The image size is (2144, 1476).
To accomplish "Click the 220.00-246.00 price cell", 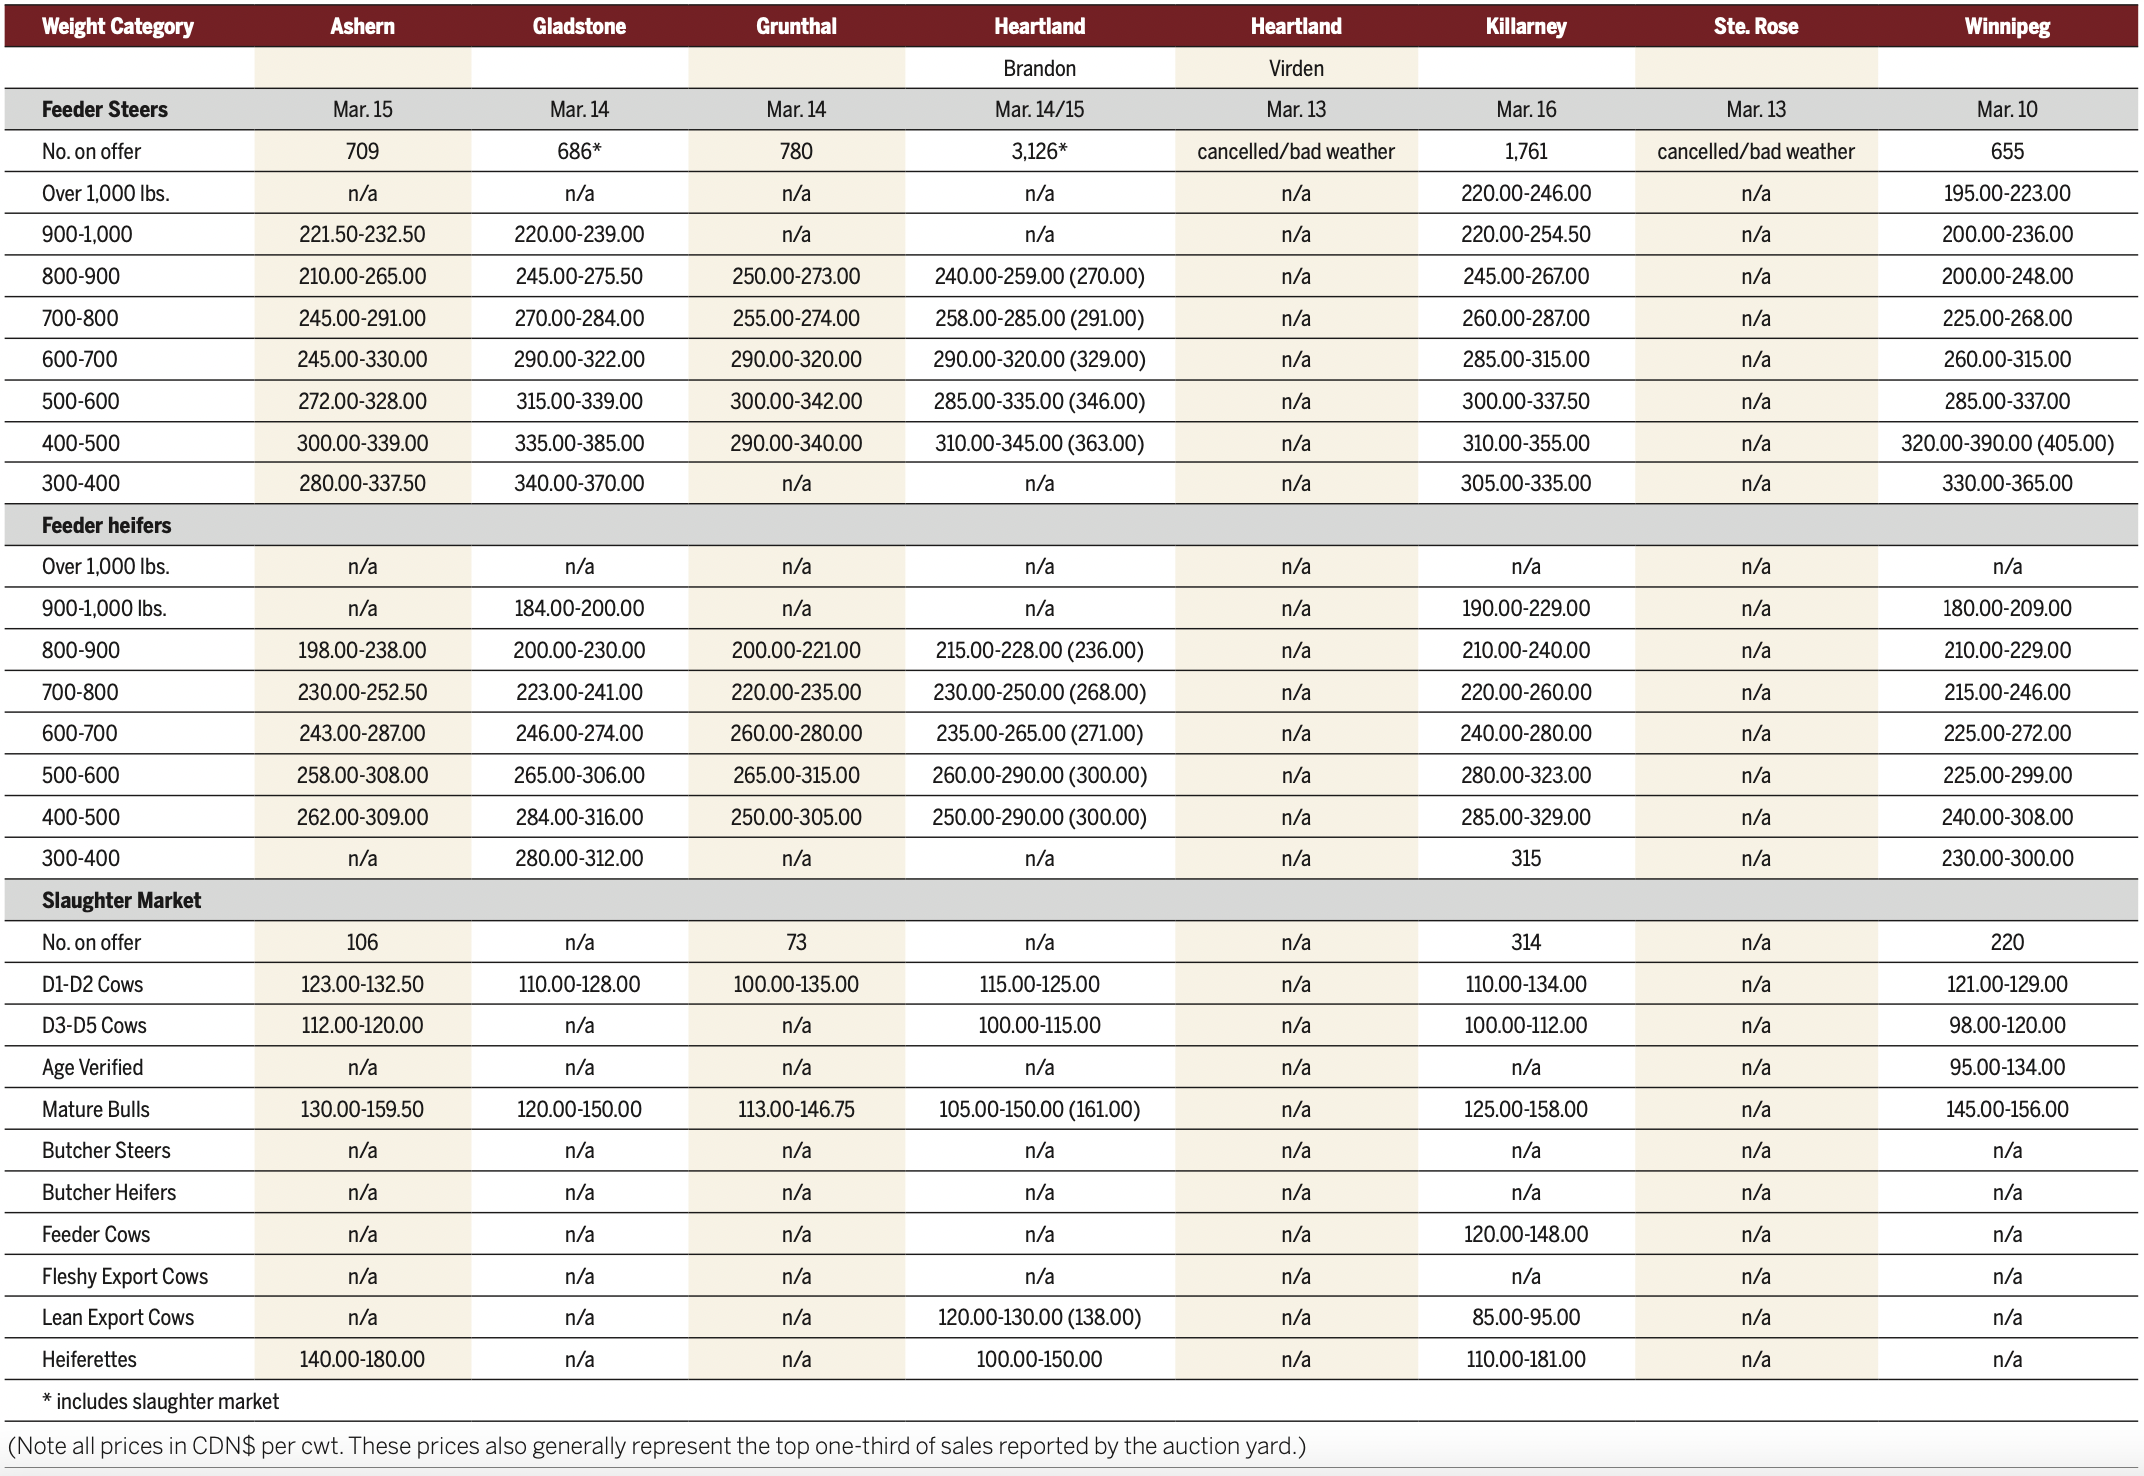I will (x=1526, y=193).
